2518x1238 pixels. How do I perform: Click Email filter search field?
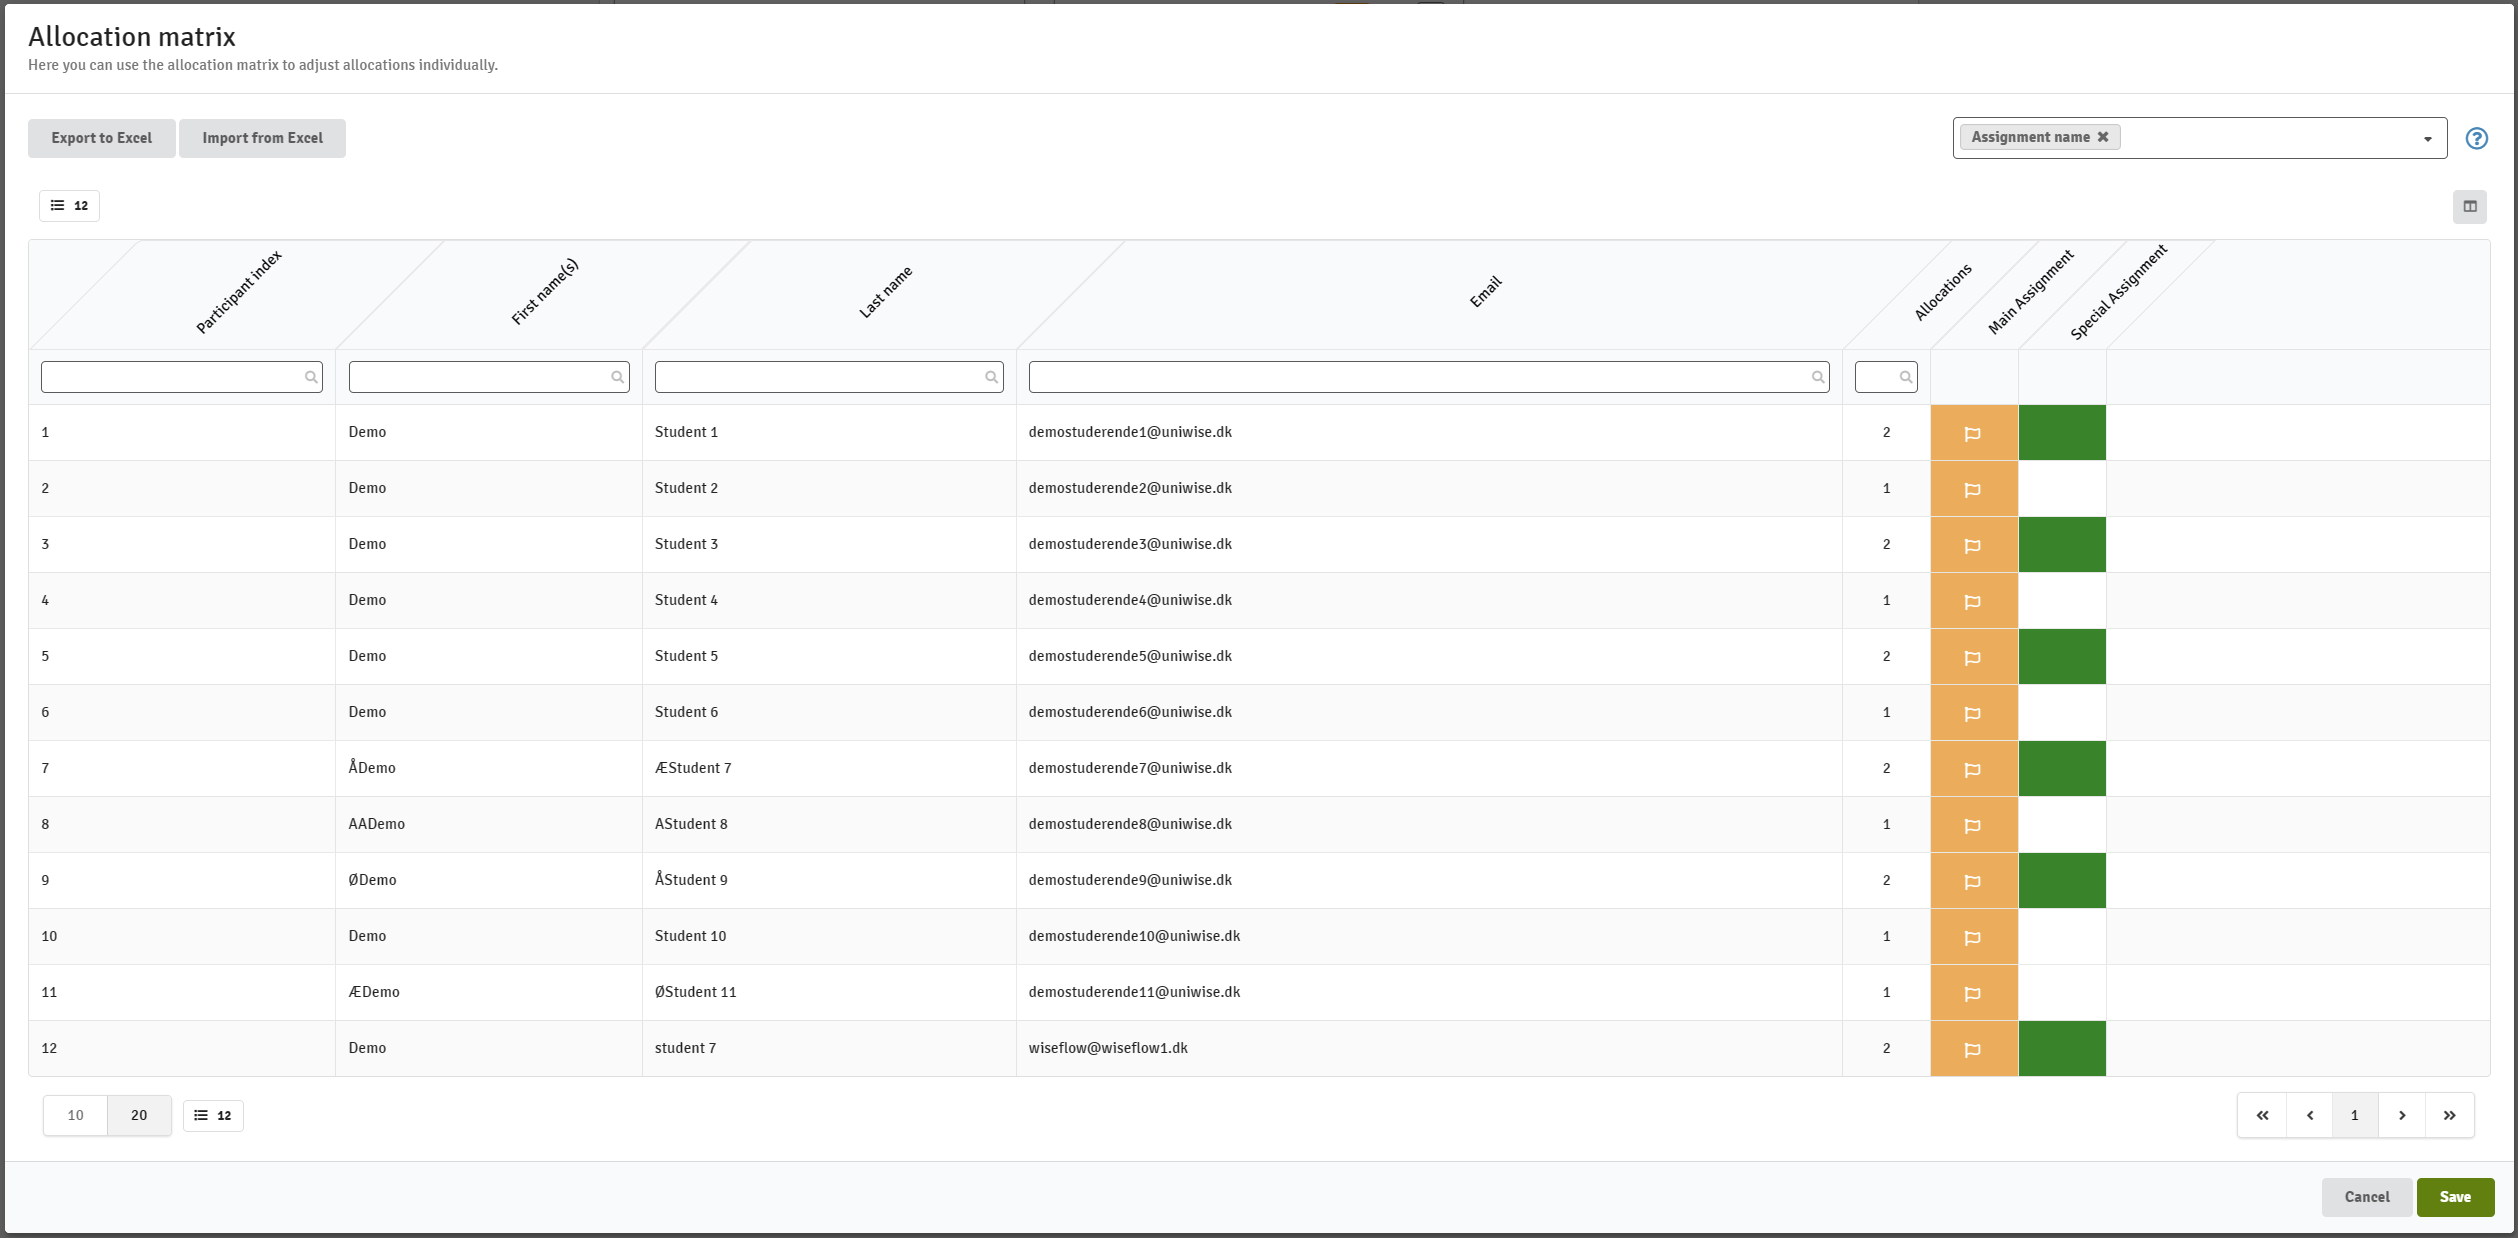click(x=1429, y=377)
